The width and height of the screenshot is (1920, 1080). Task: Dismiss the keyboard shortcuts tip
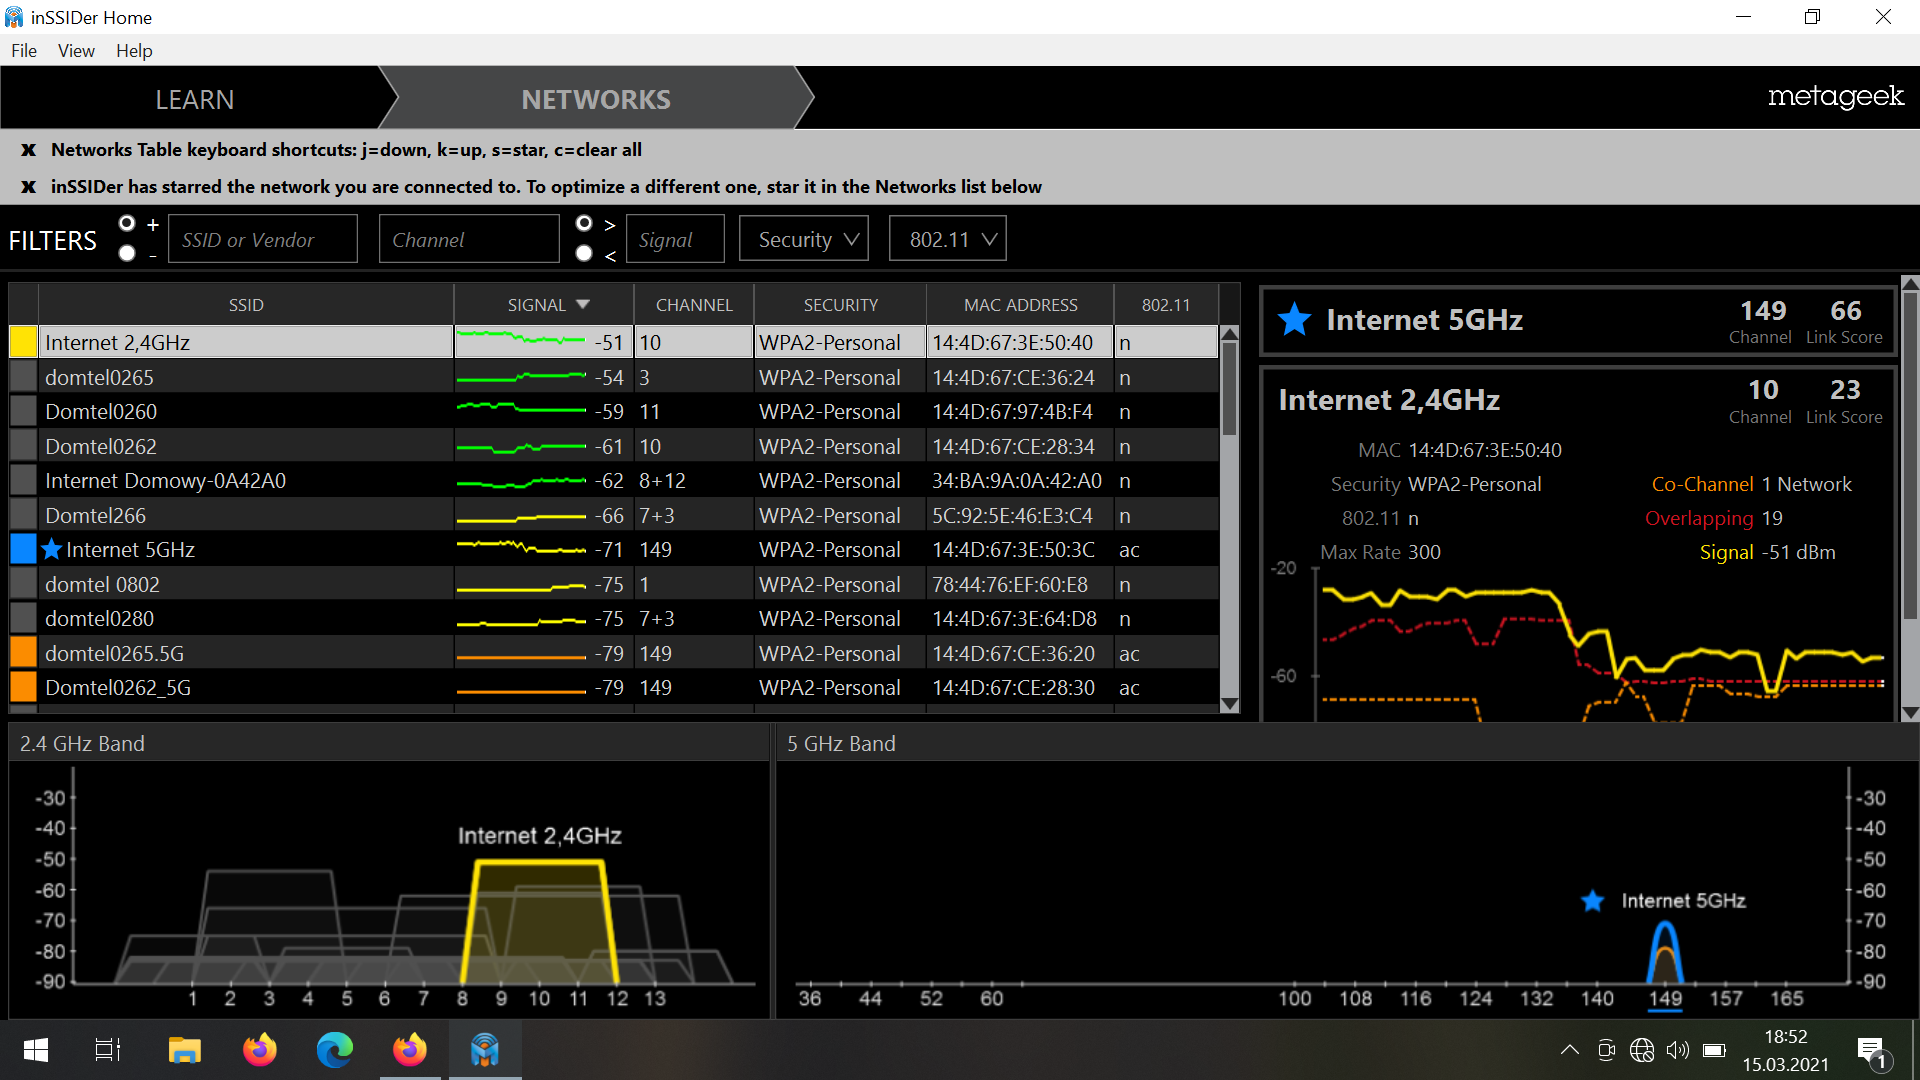[28, 150]
